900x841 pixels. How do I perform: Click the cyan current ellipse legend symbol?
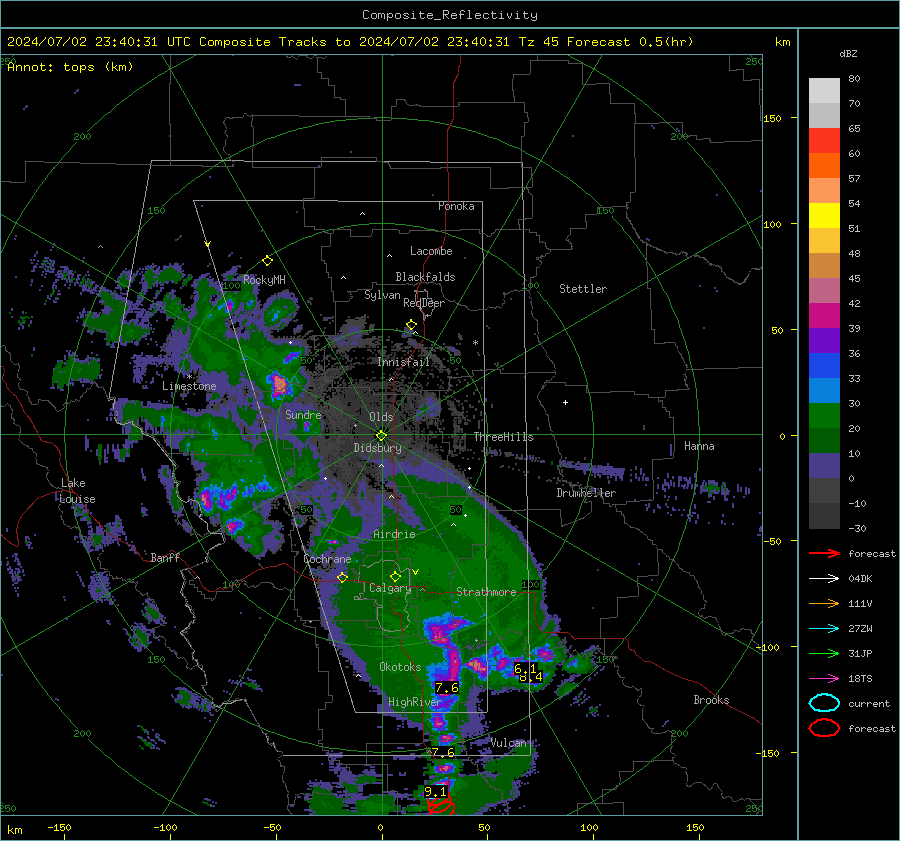pos(824,703)
